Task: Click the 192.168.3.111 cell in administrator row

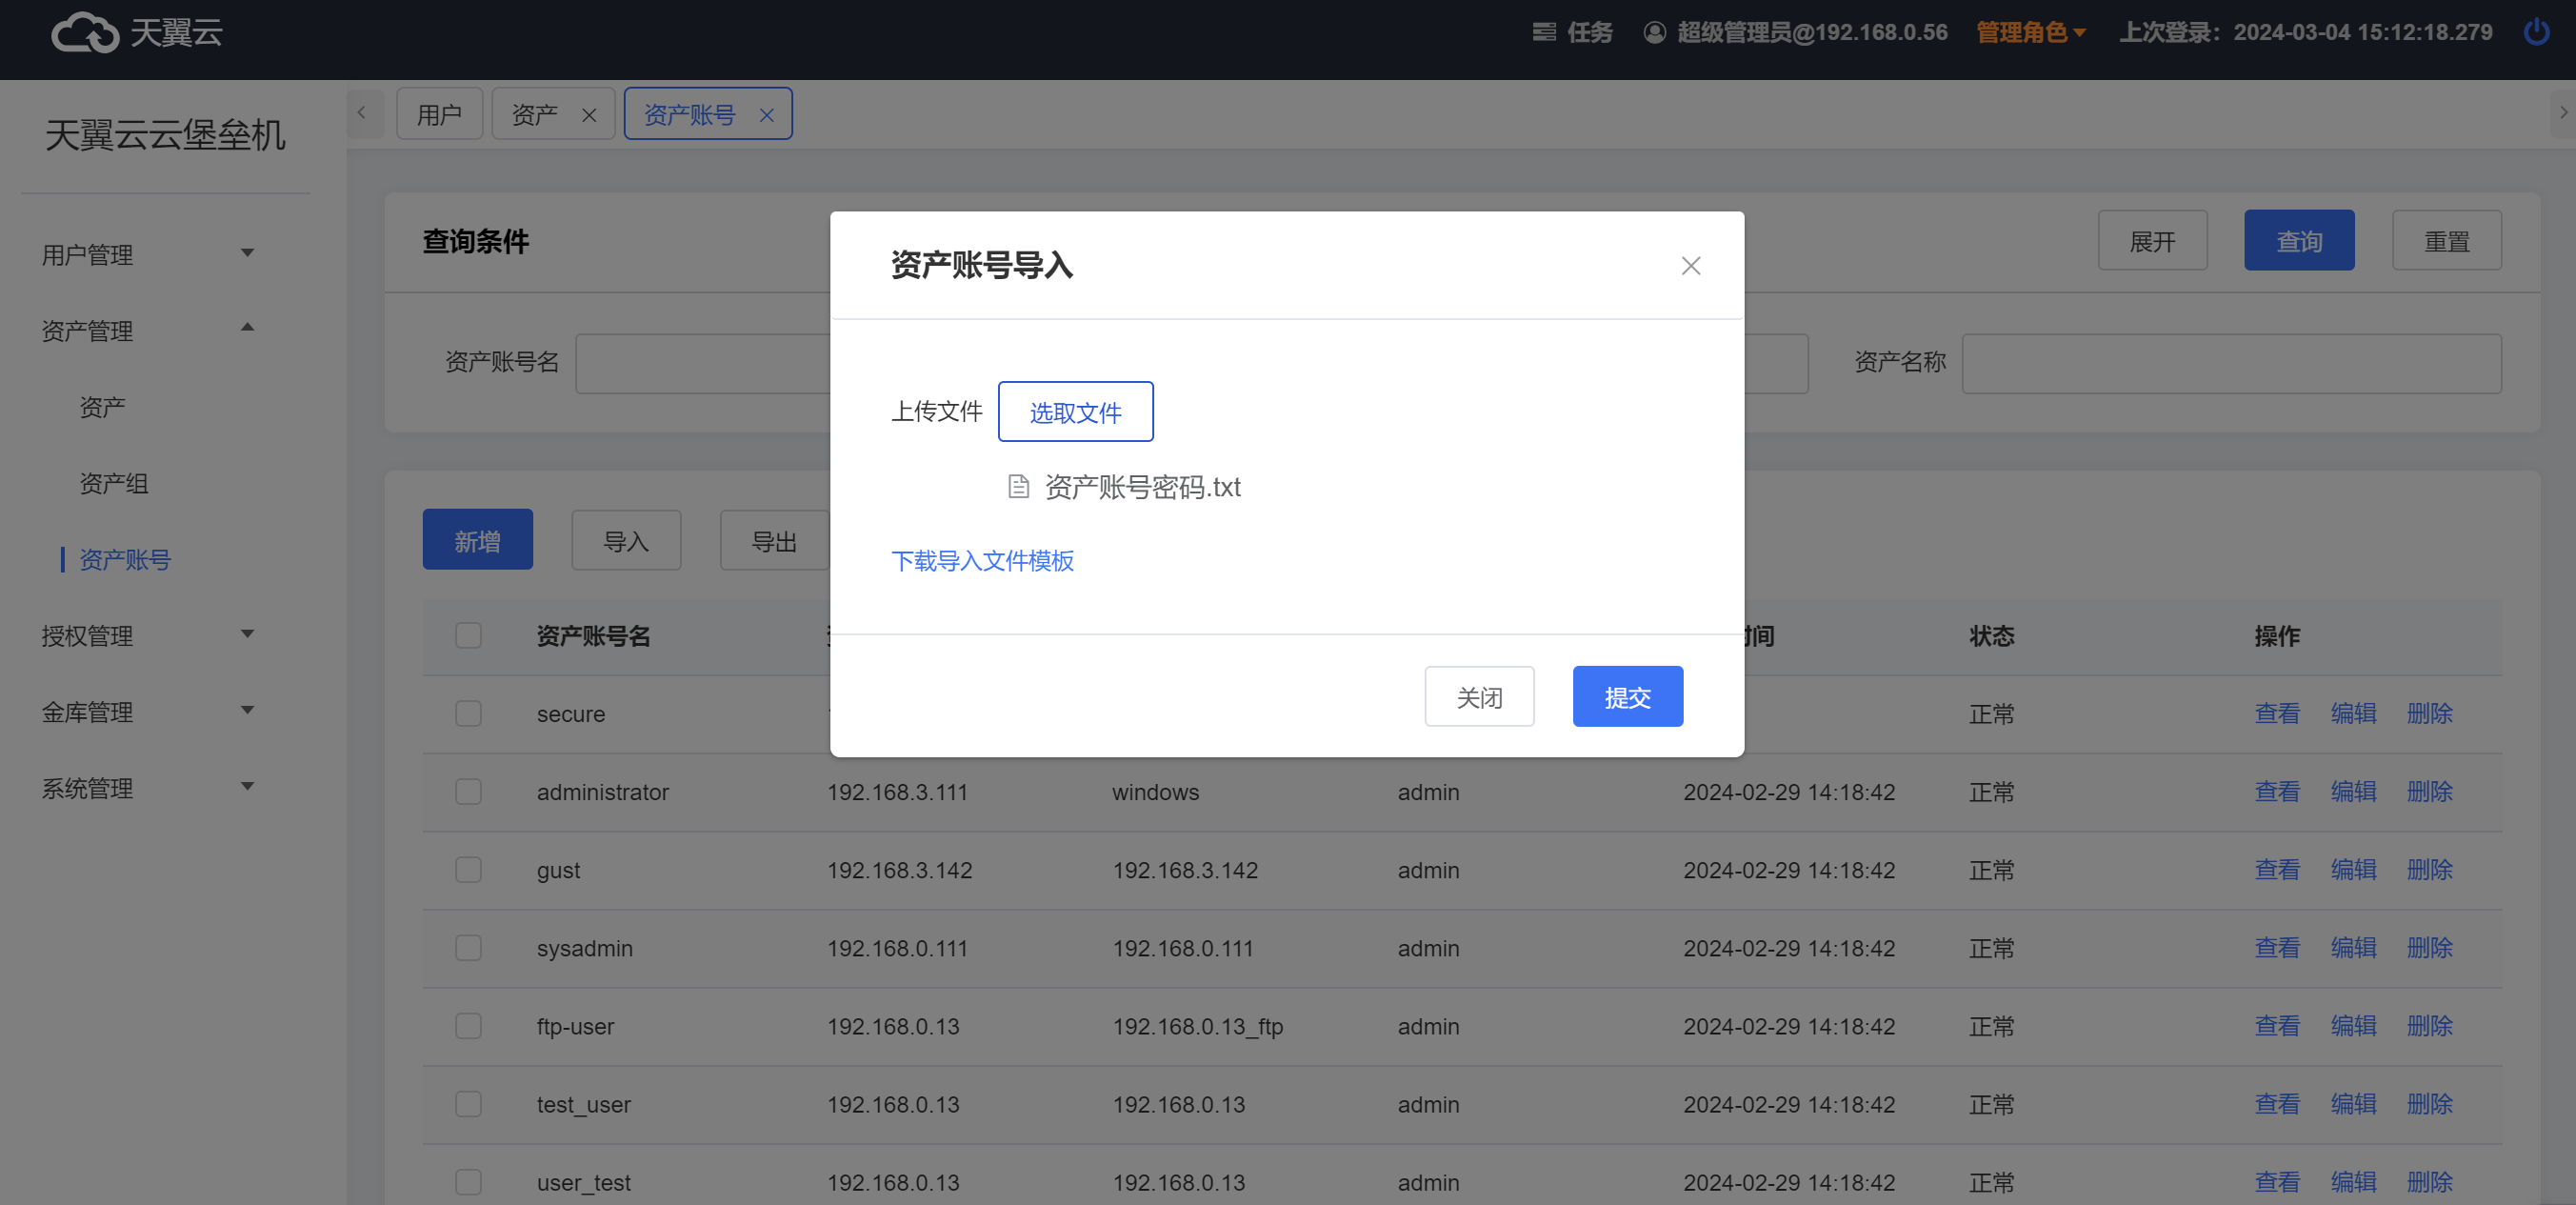Action: point(897,792)
